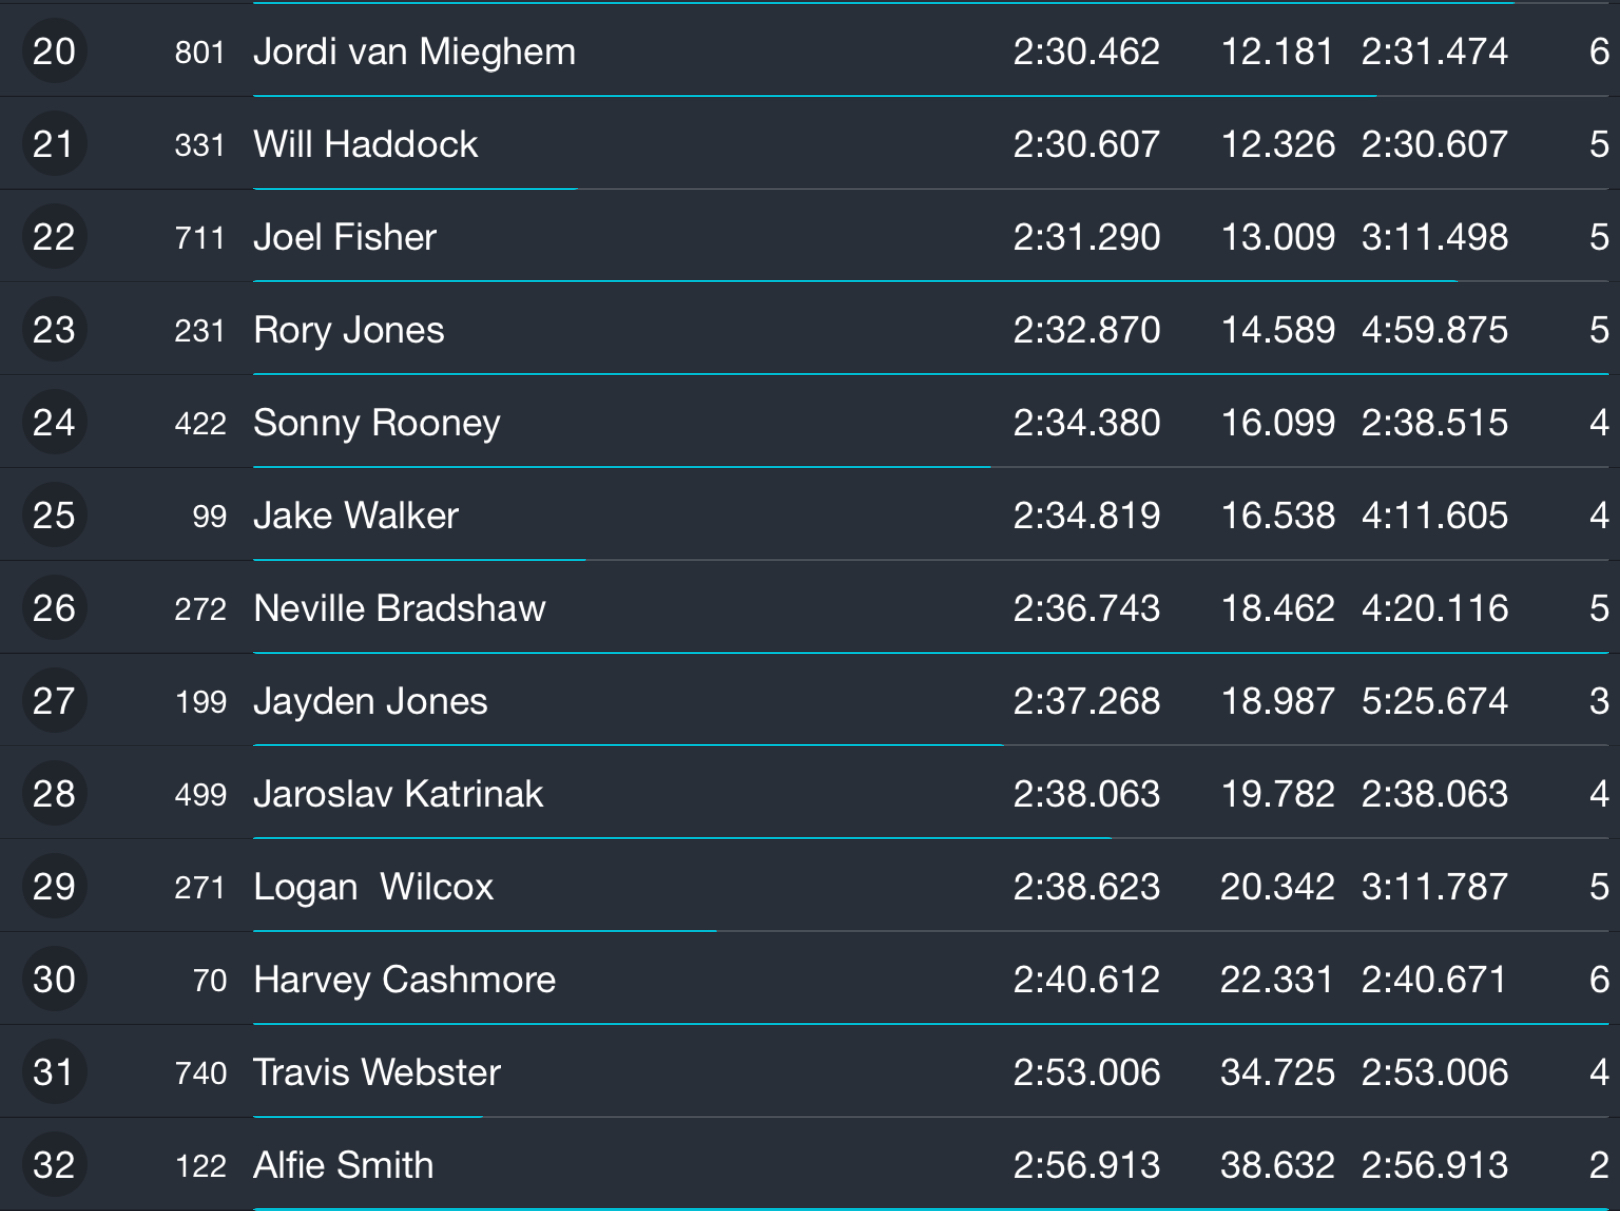1620x1211 pixels.
Task: Tap Neville Bradshaw's name
Action: click(x=399, y=608)
